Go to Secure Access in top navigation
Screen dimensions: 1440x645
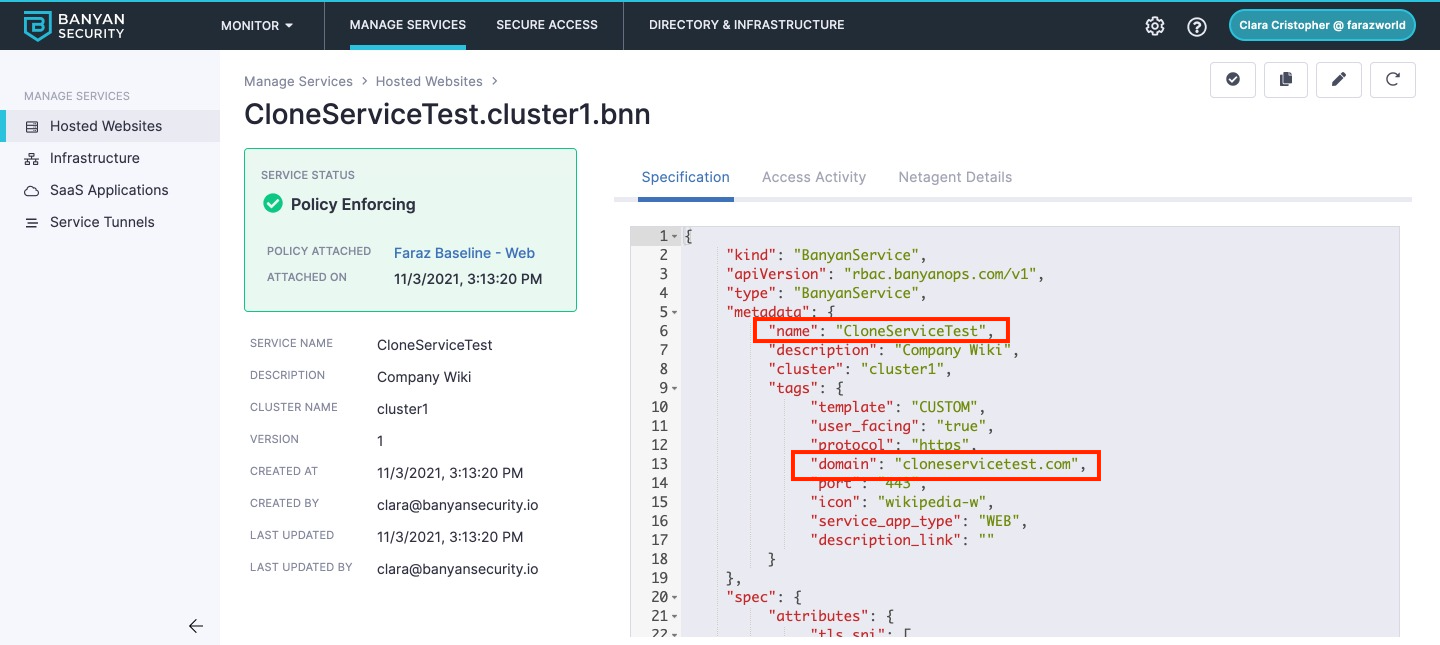547,25
